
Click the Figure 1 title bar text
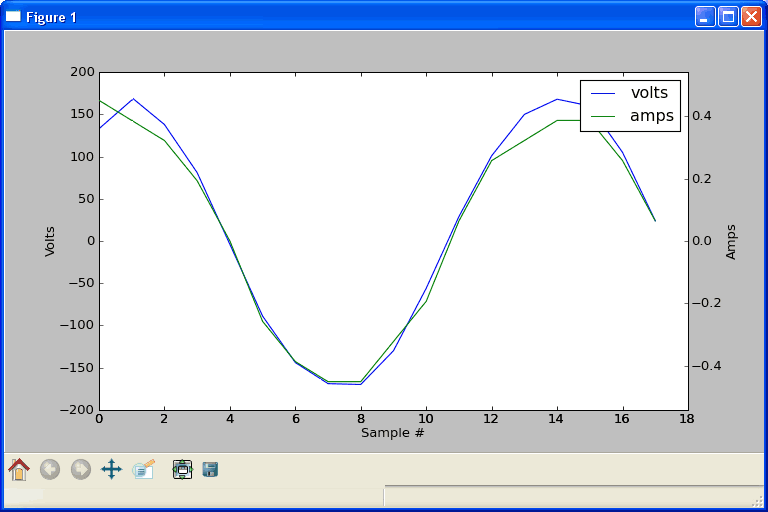click(x=51, y=18)
